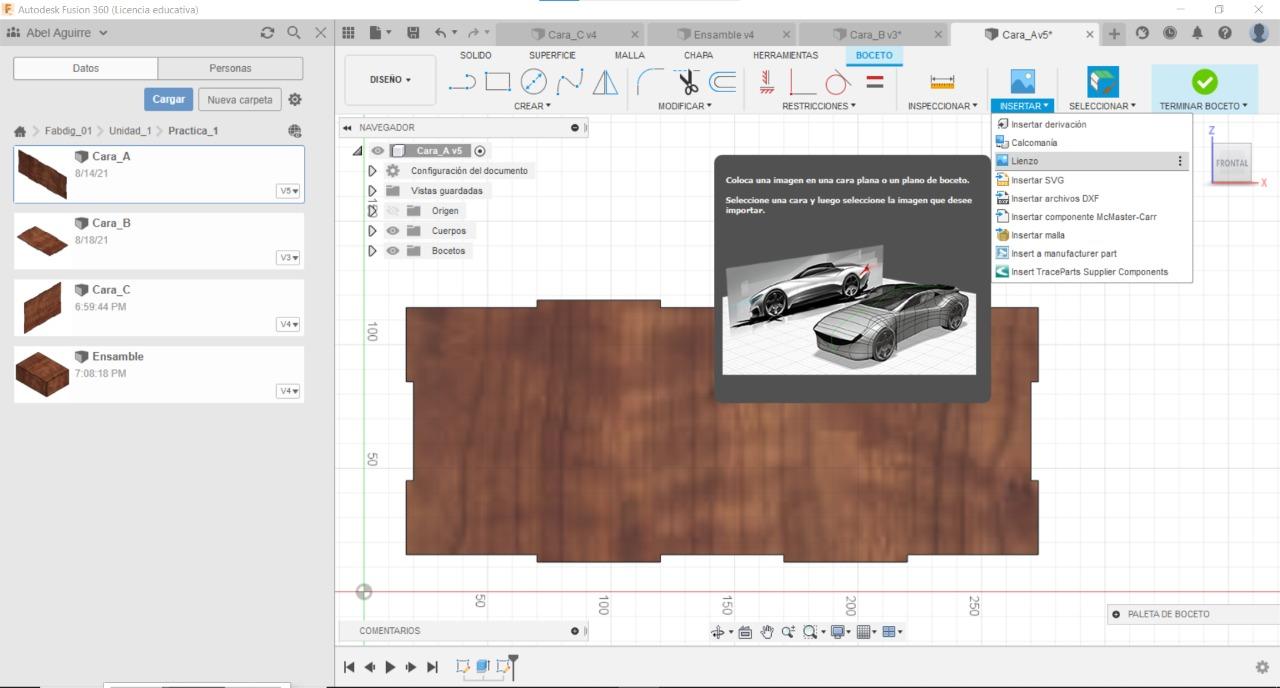The image size is (1280, 688).
Task: Expand the Vistas guardadas tree node
Action: [373, 191]
